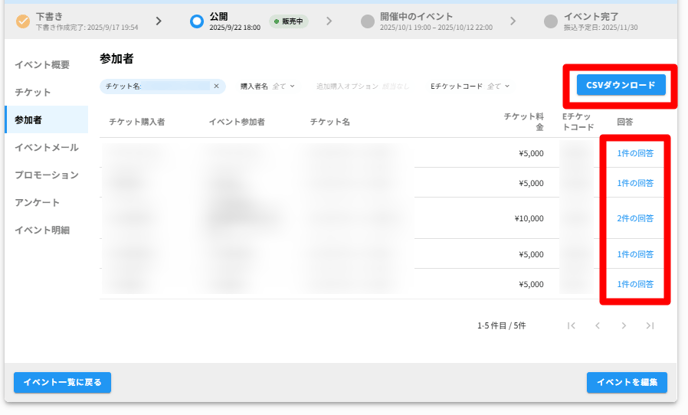This screenshot has width=688, height=415.
Task: Click the 公開 current step circle icon
Action: (197, 21)
